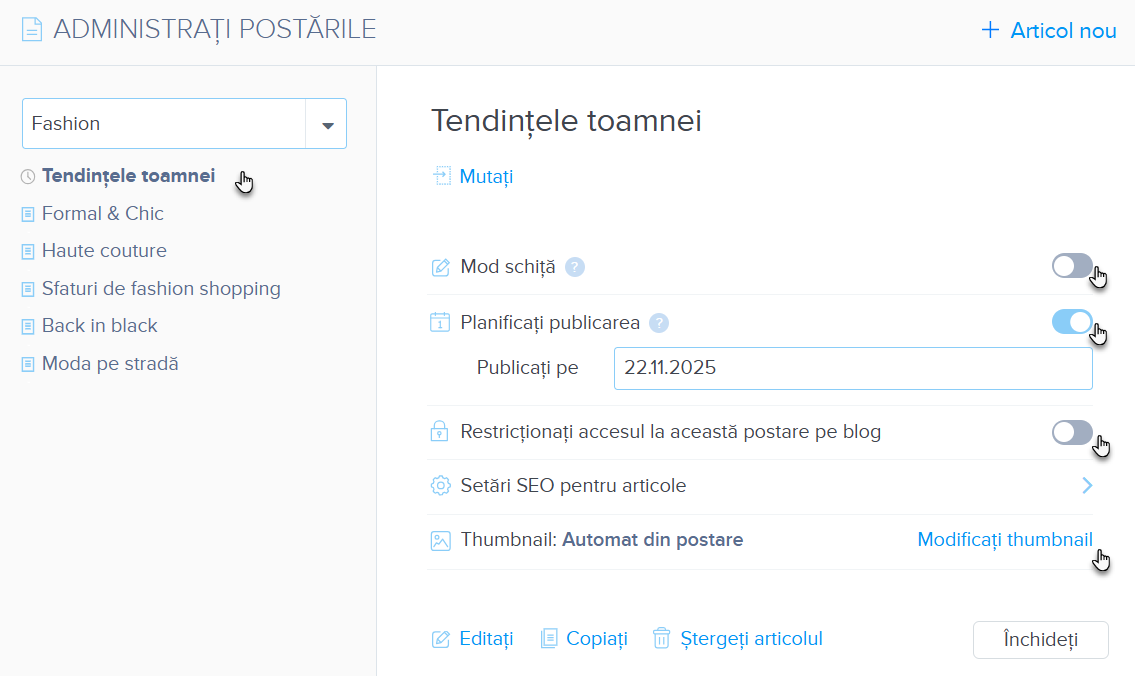Screen dimensions: 1135x676
Task: Click the Mod schiță help question icon
Action: click(575, 267)
